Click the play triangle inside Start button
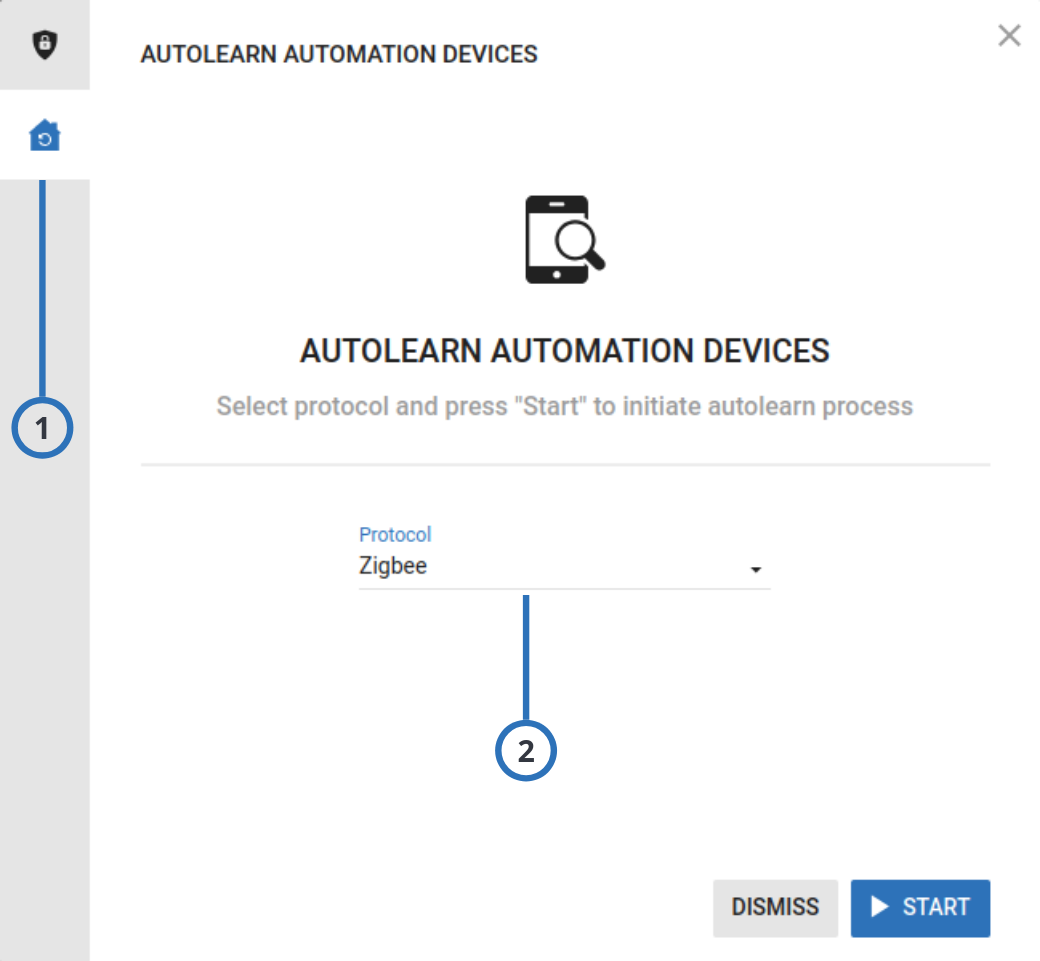The height and width of the screenshot is (961, 1040). coord(880,907)
